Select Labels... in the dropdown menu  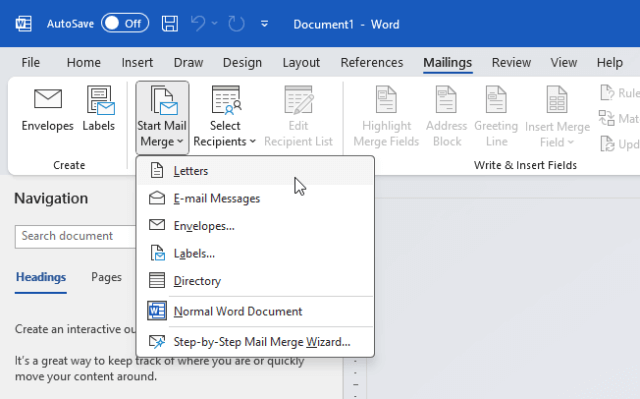(256, 254)
